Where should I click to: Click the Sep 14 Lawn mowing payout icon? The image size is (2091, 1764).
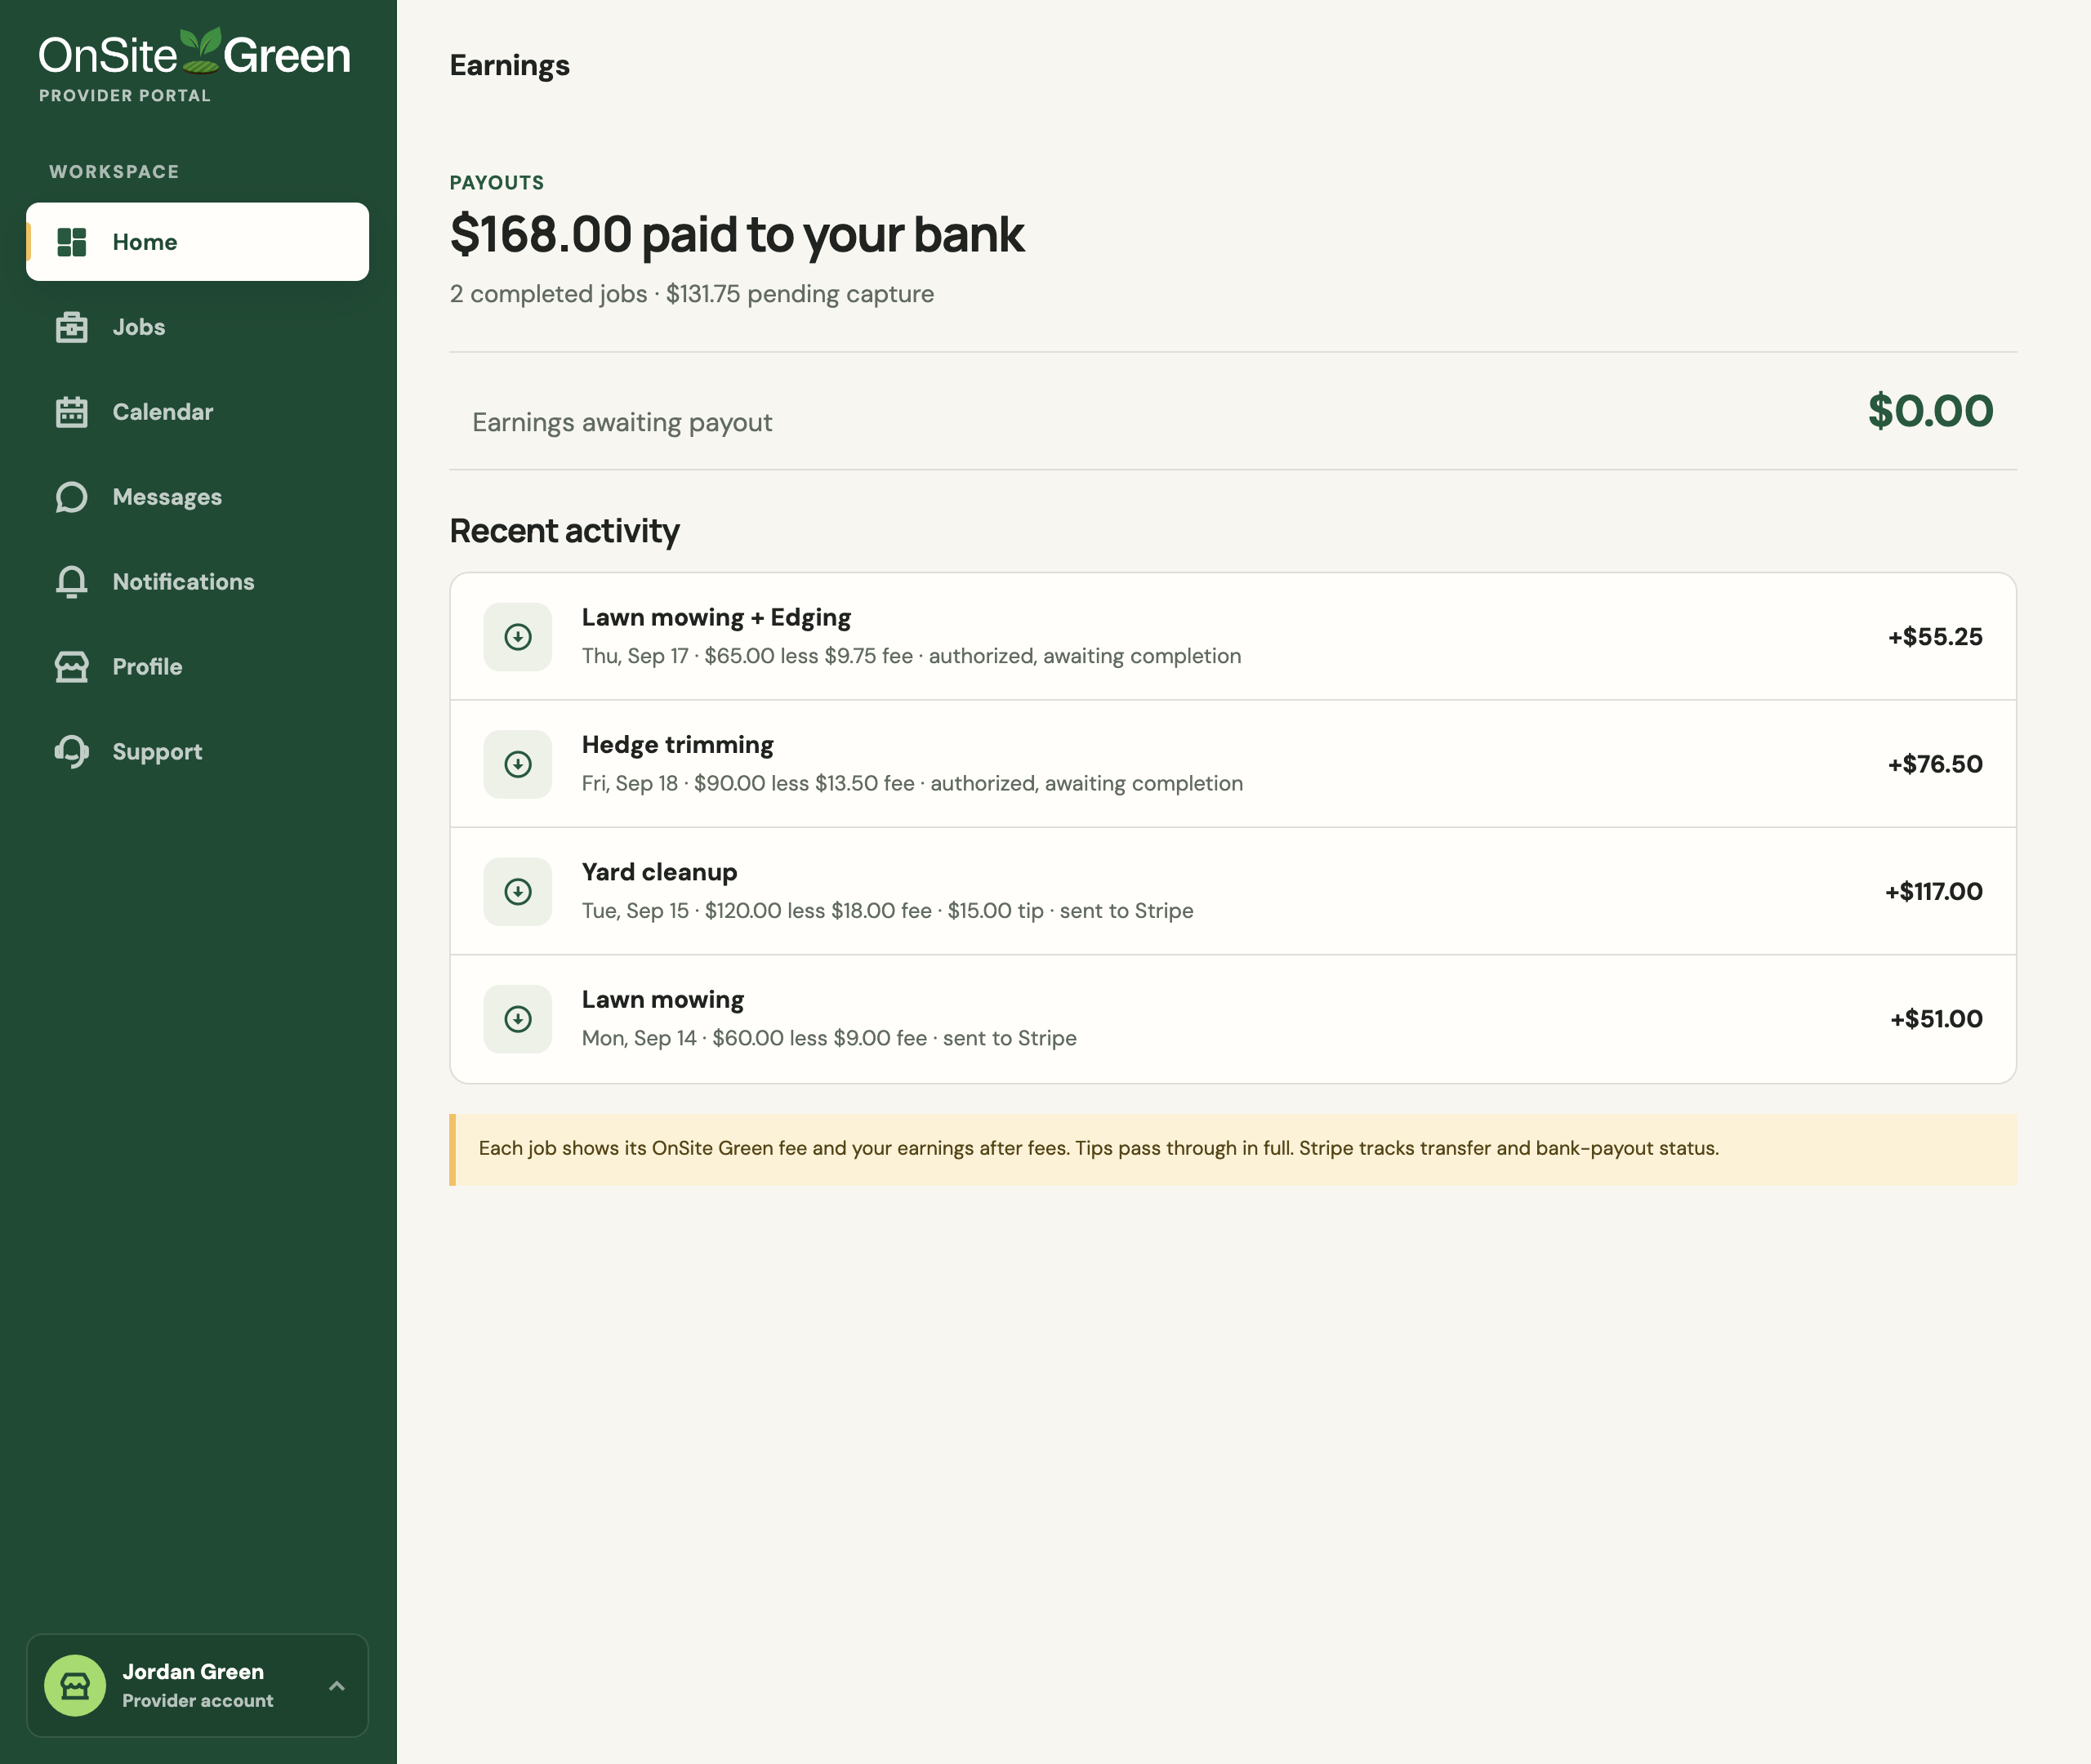coord(518,1019)
